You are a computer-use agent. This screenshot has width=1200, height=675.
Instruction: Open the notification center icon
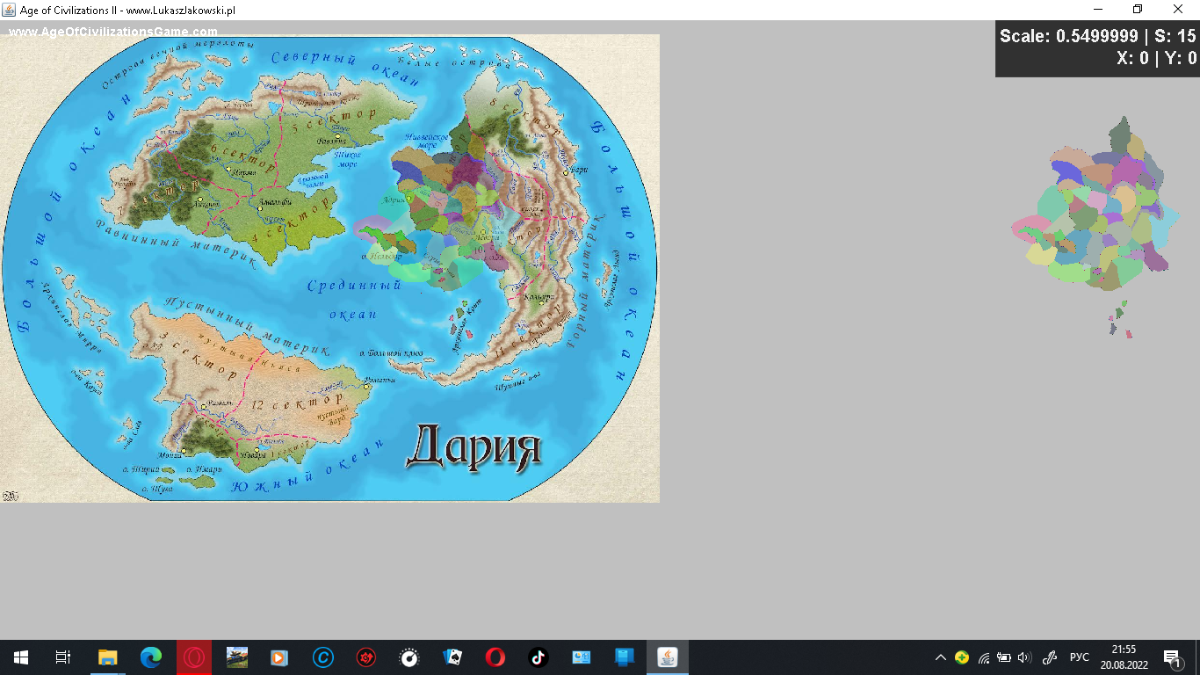(x=1172, y=657)
